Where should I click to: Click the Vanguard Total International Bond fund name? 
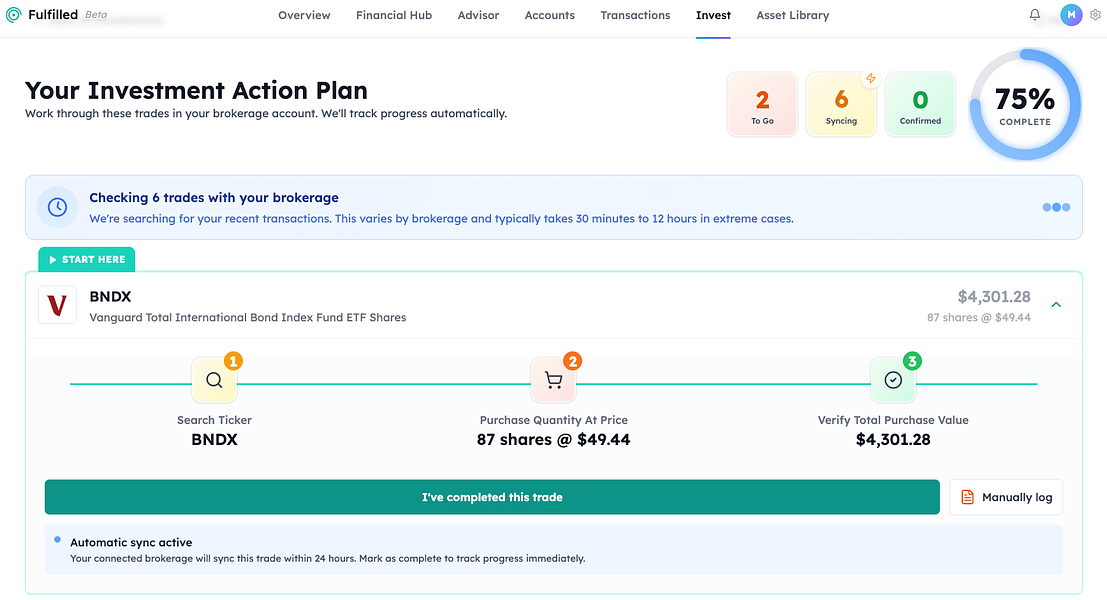pyautogui.click(x=248, y=318)
